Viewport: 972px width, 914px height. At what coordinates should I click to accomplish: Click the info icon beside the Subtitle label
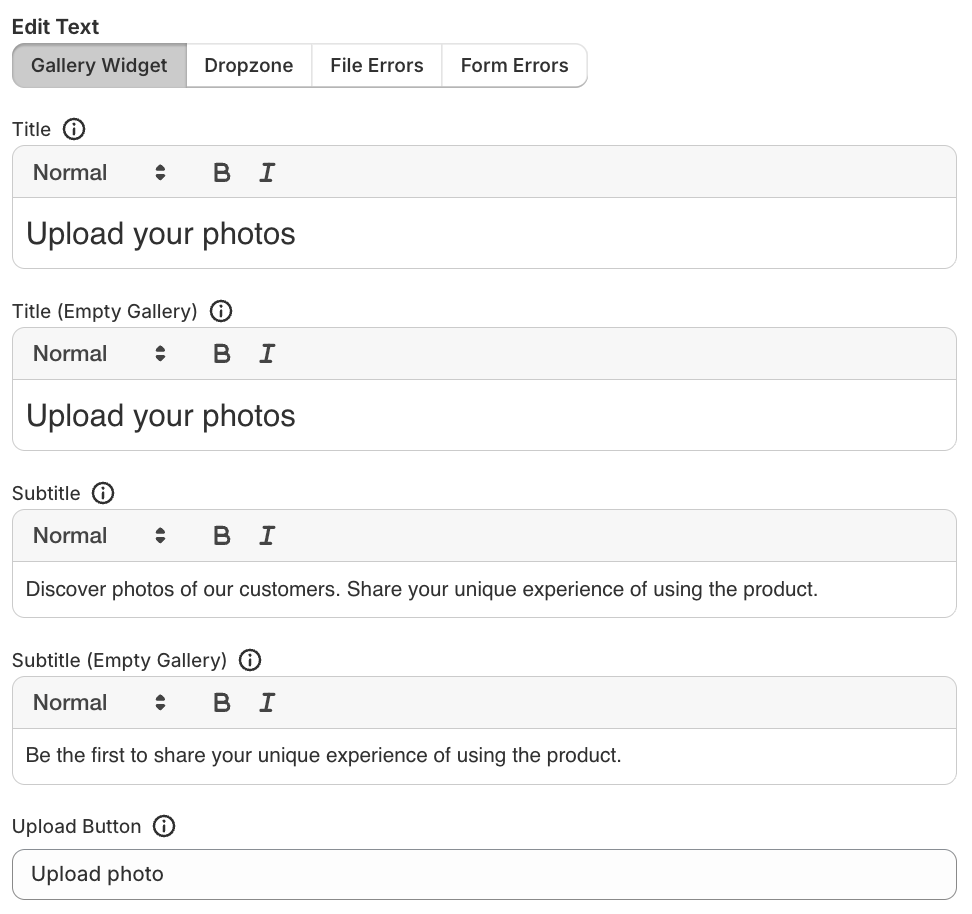point(103,493)
